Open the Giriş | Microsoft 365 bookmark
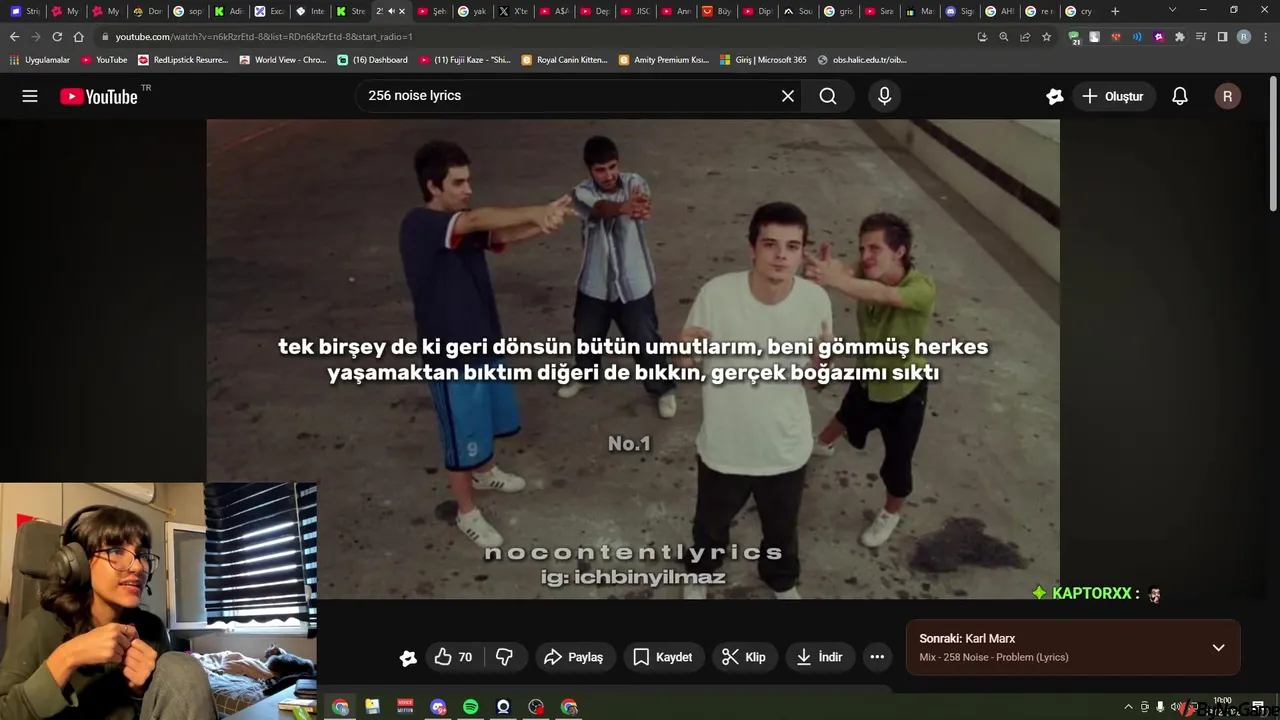1280x720 pixels. pos(763,60)
